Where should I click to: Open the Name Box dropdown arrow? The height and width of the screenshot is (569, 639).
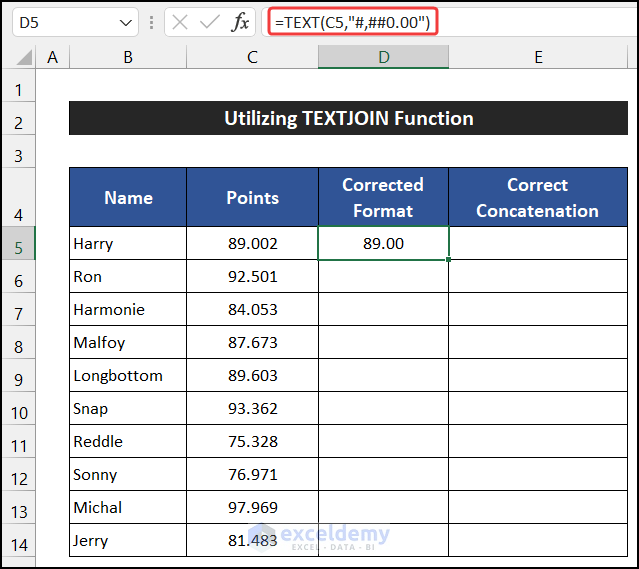(x=126, y=22)
